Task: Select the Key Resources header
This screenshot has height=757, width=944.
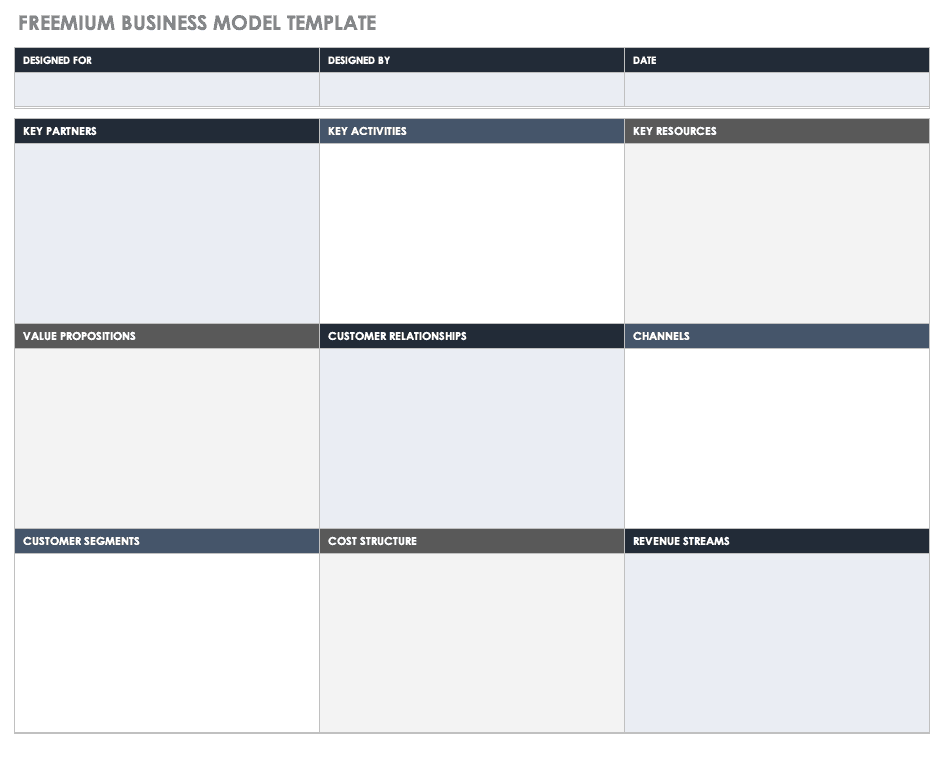Action: pos(777,131)
